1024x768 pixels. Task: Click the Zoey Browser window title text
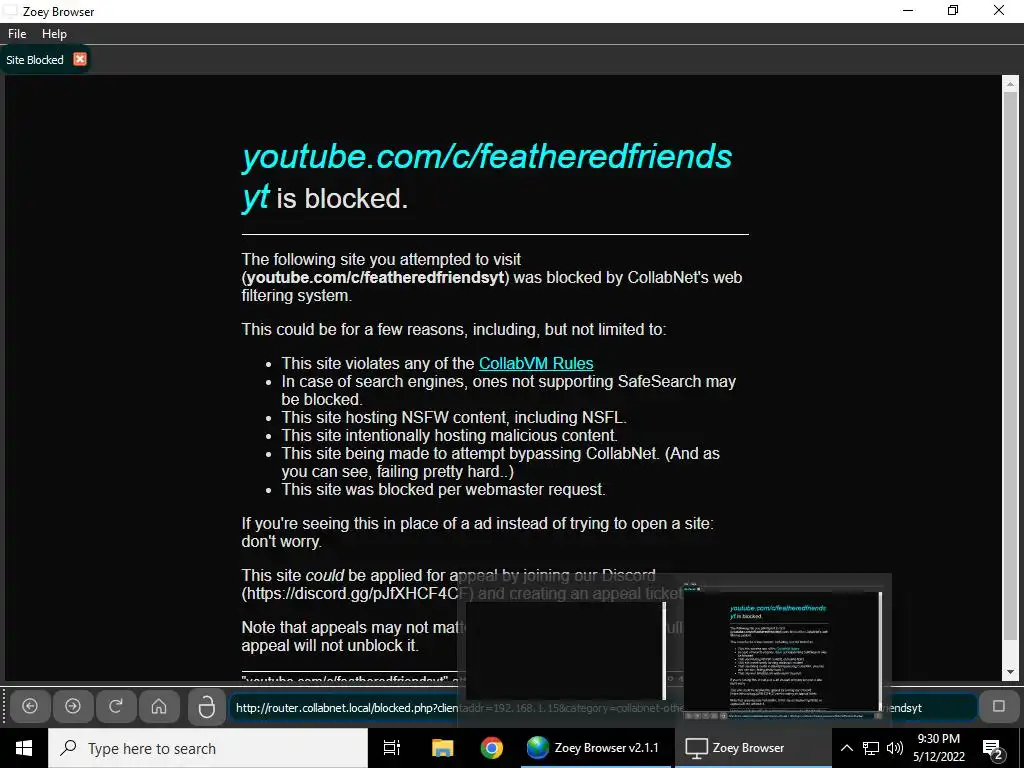tap(59, 12)
